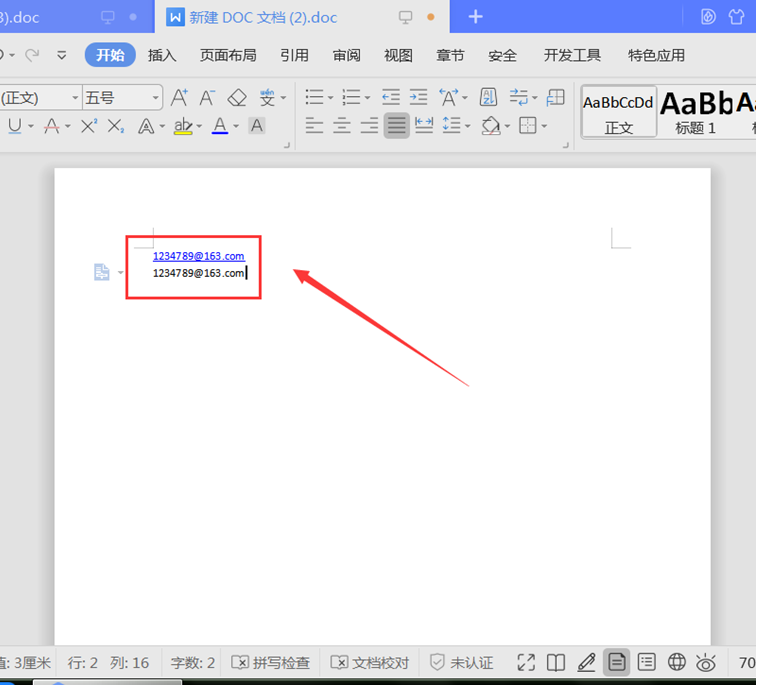Screen dimensions: 757x685
Task: Click the paste options icon beside the text
Action: pos(101,272)
